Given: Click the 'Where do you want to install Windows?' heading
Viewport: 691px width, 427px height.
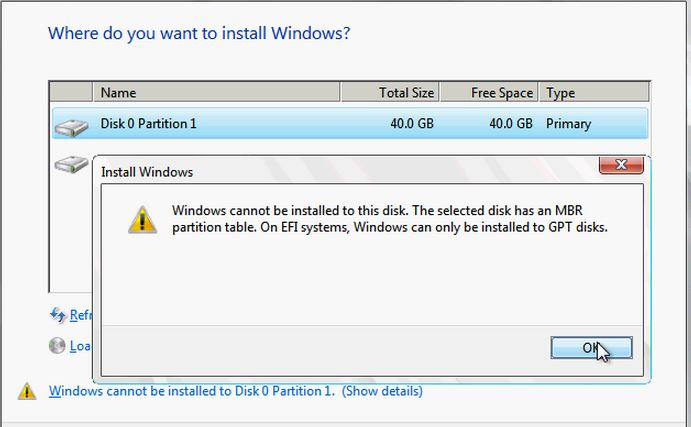Looking at the screenshot, I should 199,33.
